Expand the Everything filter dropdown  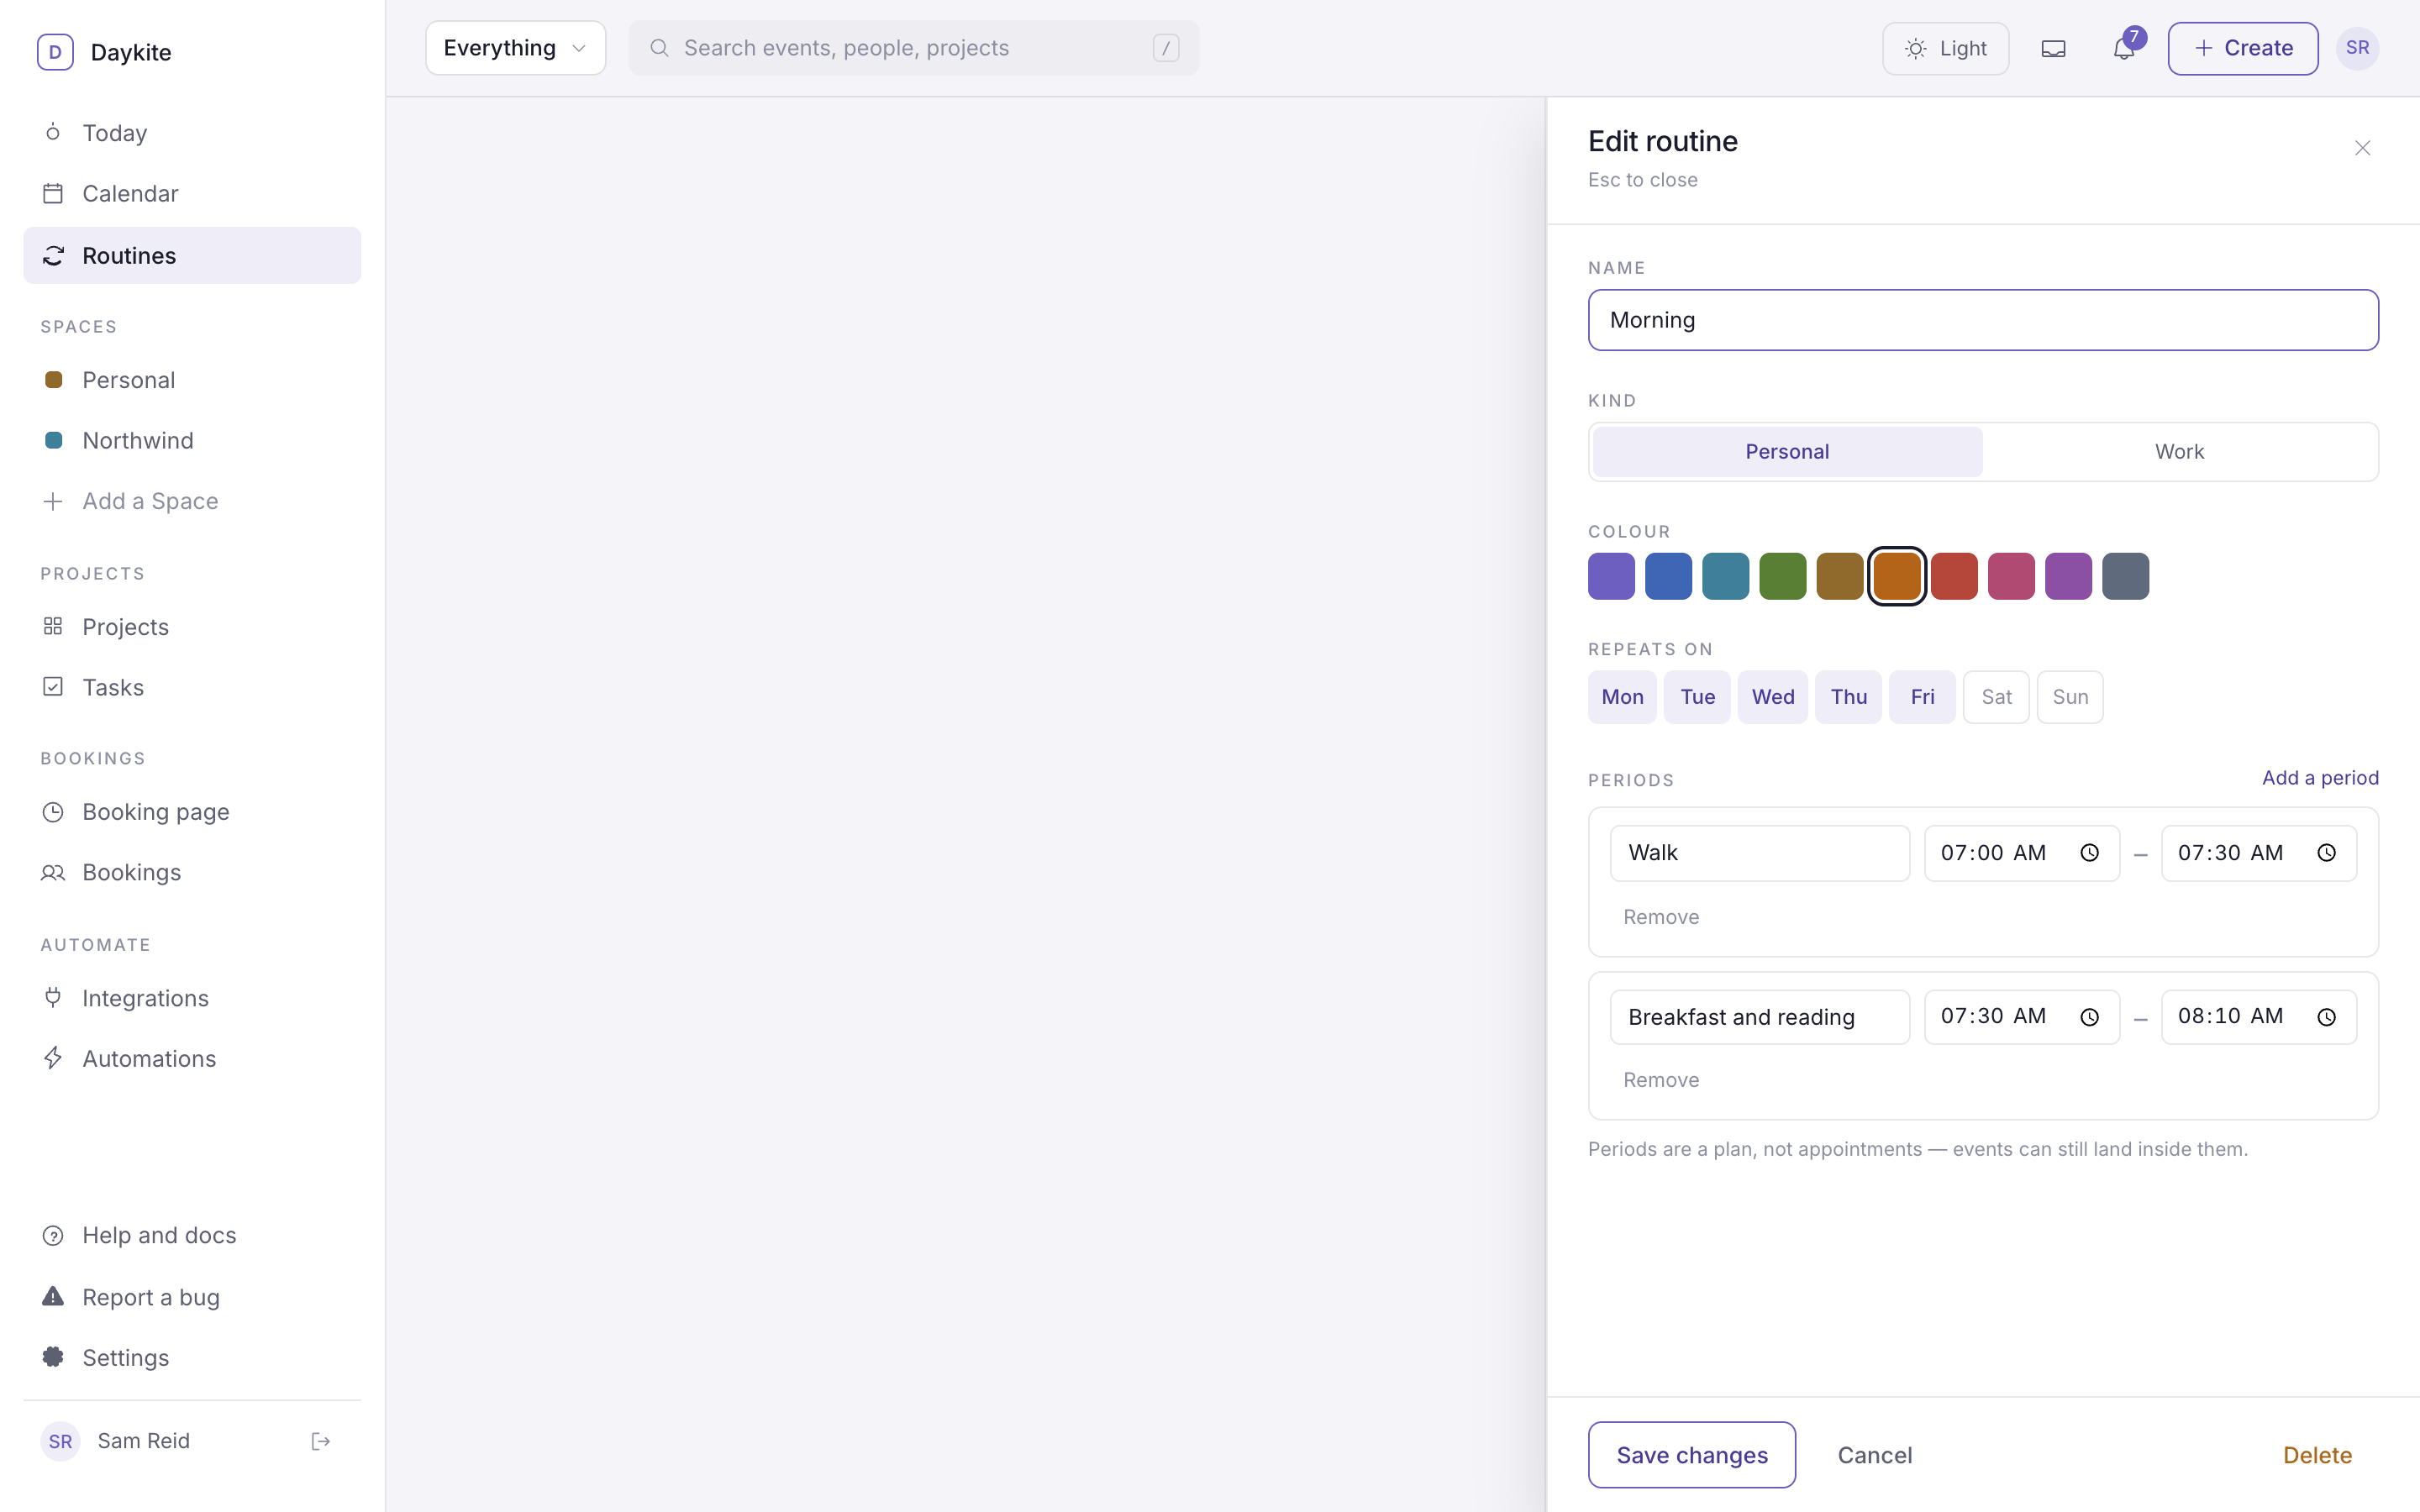(515, 48)
